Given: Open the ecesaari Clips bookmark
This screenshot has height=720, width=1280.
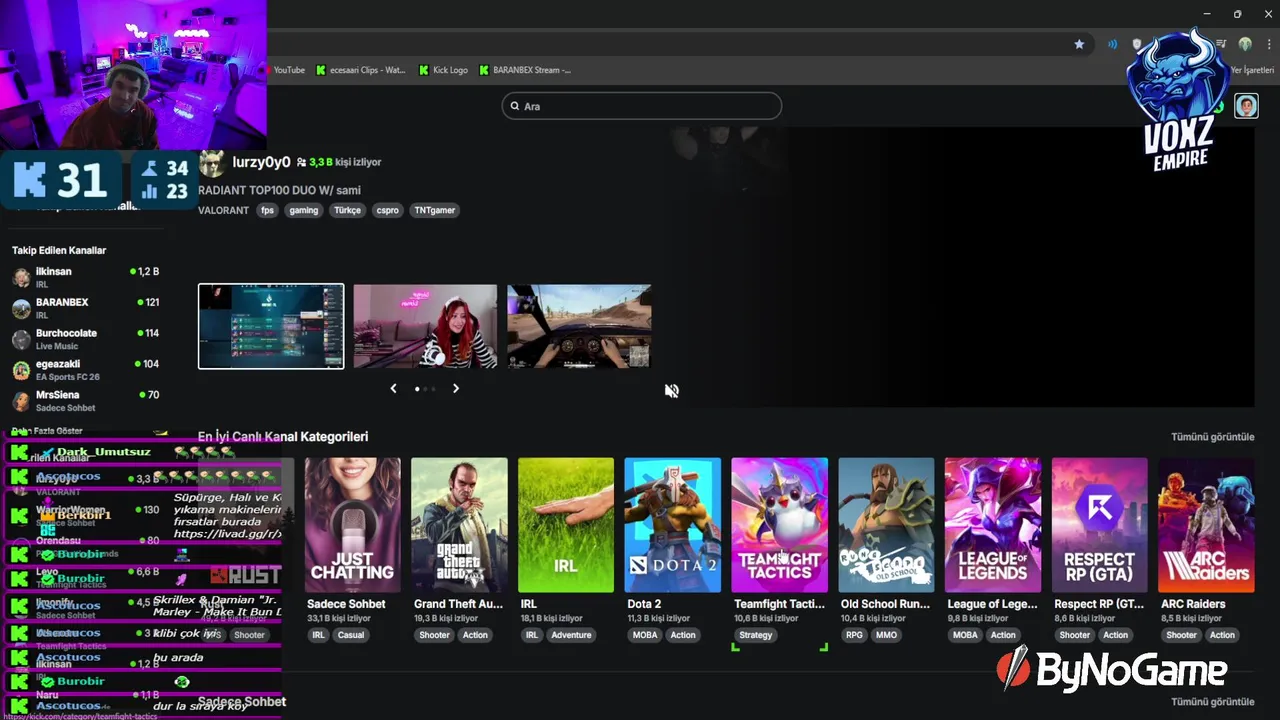Looking at the screenshot, I should pyautogui.click(x=361, y=70).
